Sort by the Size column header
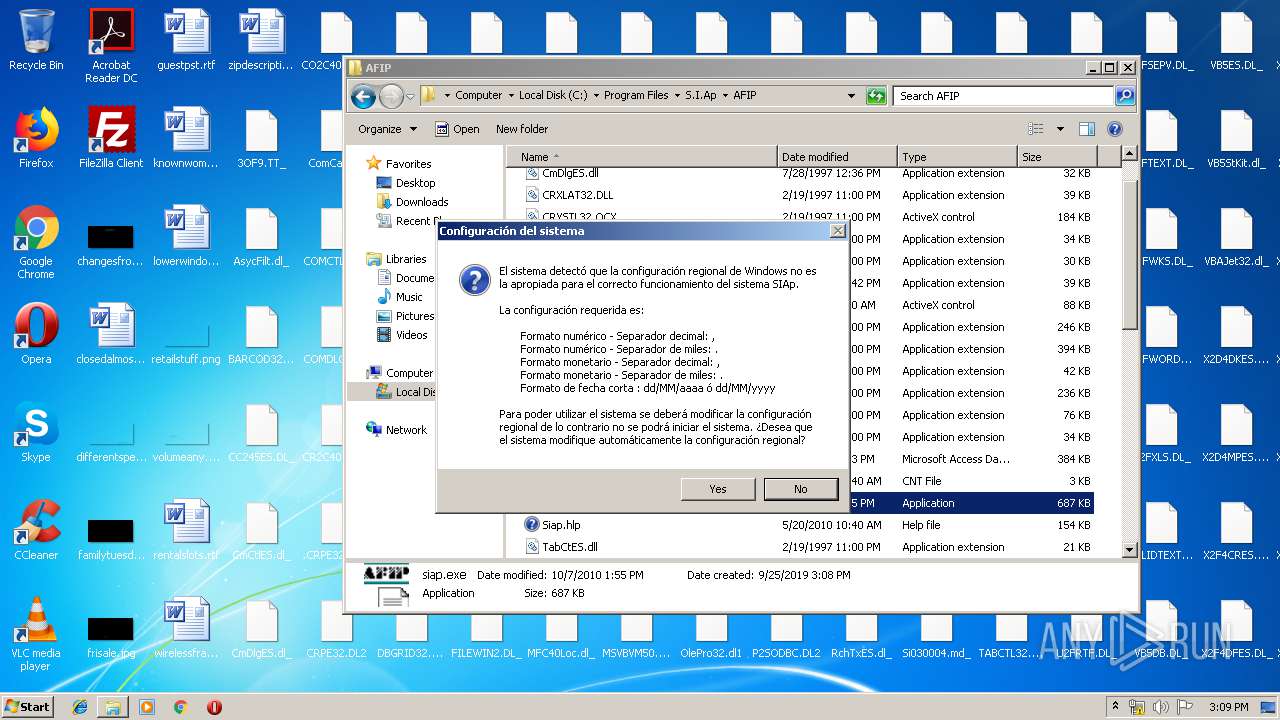 (x=1057, y=157)
